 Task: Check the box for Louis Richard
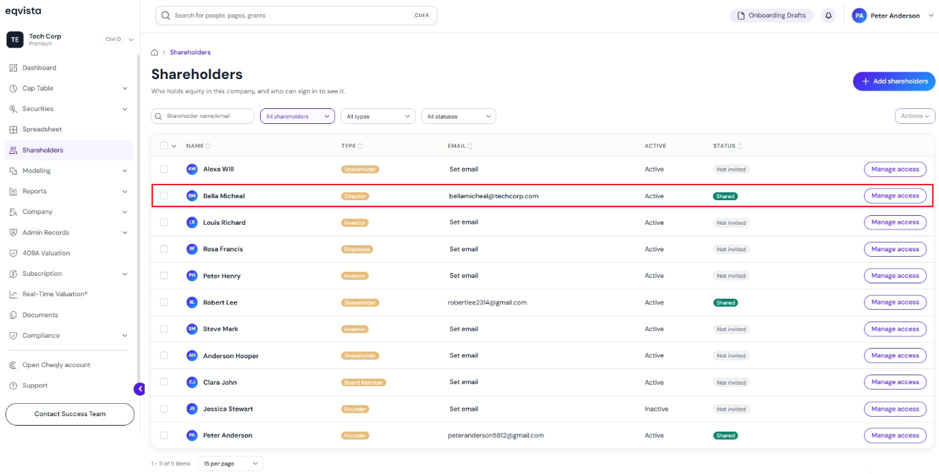tap(164, 222)
